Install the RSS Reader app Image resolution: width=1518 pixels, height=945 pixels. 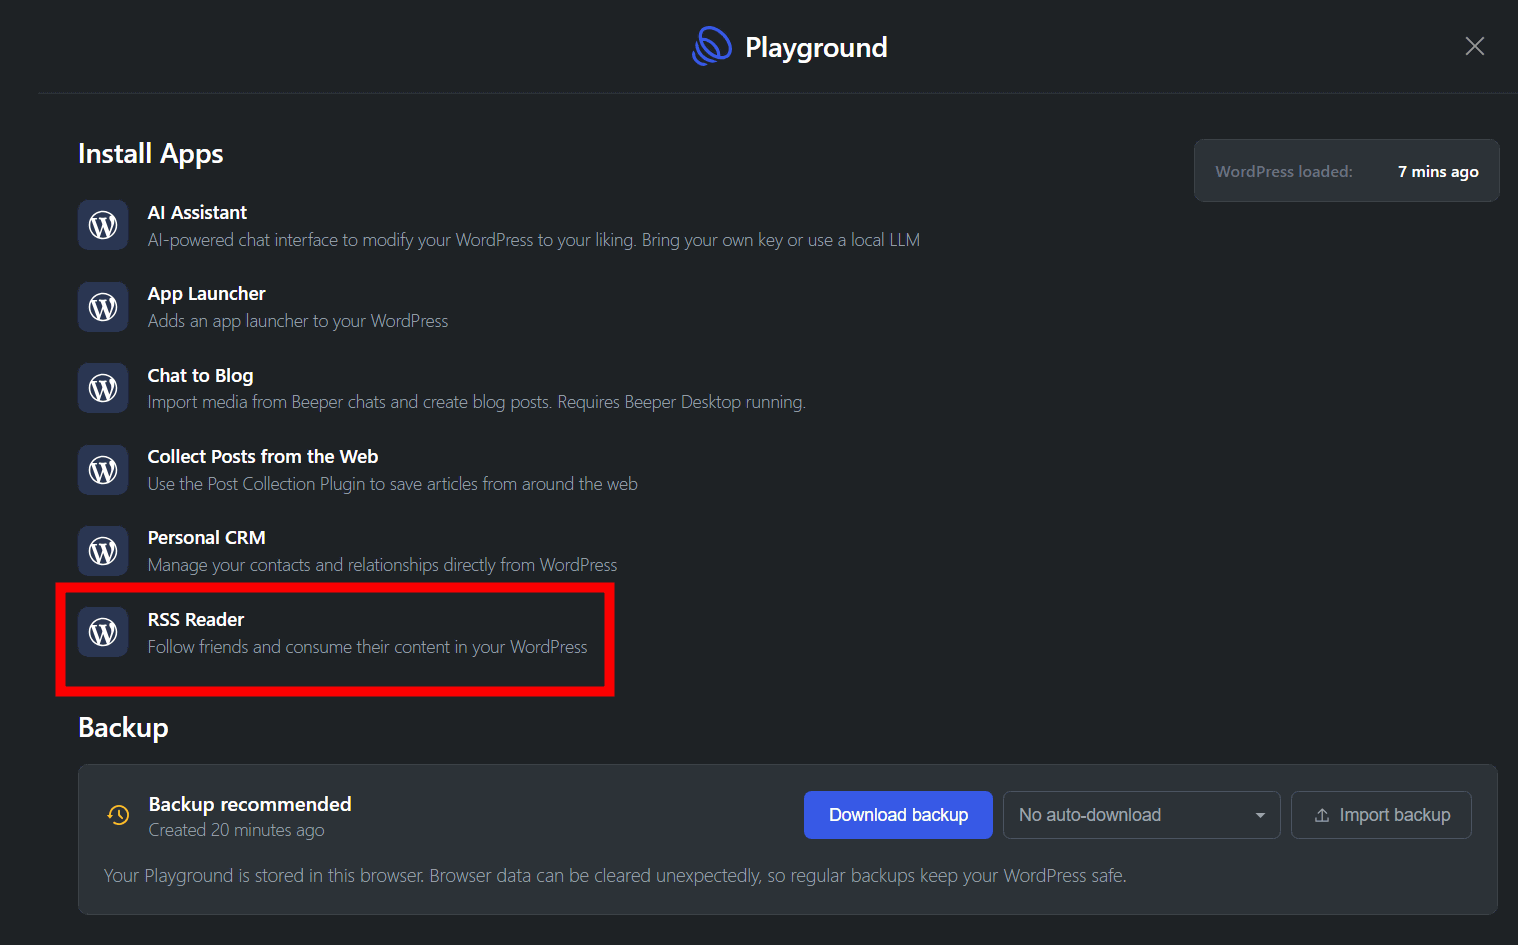point(196,620)
